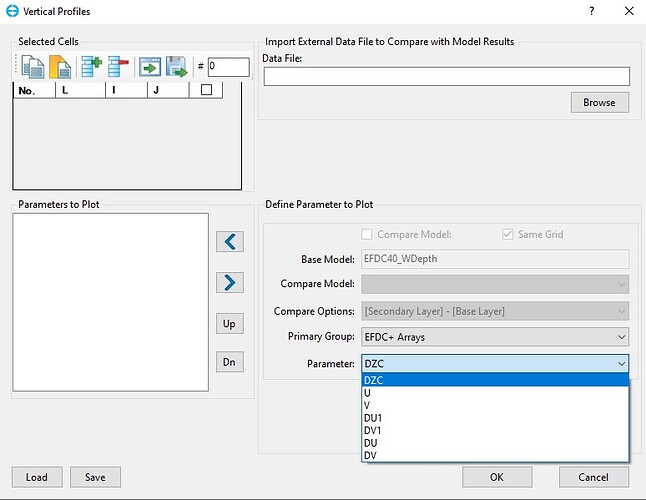Select V in parameter list
646x500 pixels.
pyautogui.click(x=495, y=405)
